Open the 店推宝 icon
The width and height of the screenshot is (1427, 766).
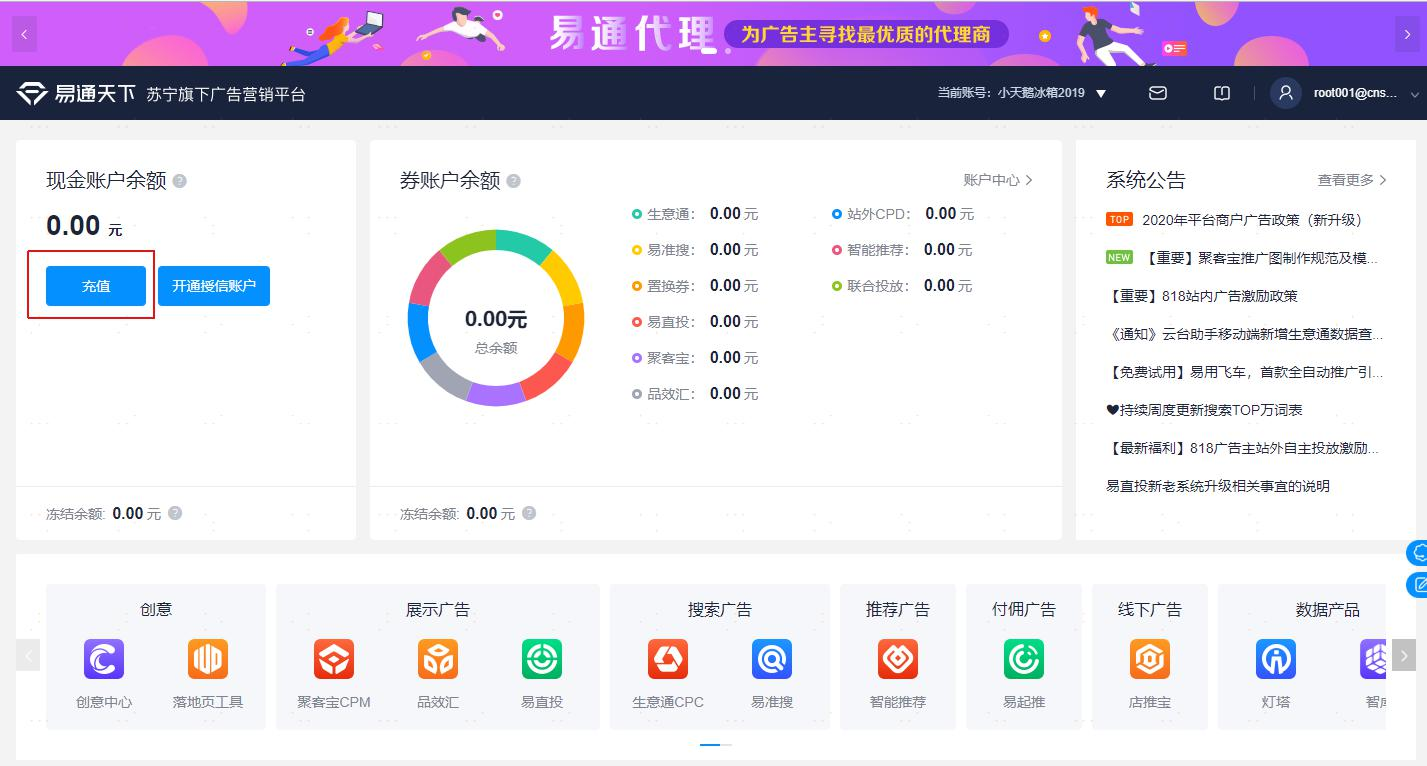[1150, 660]
